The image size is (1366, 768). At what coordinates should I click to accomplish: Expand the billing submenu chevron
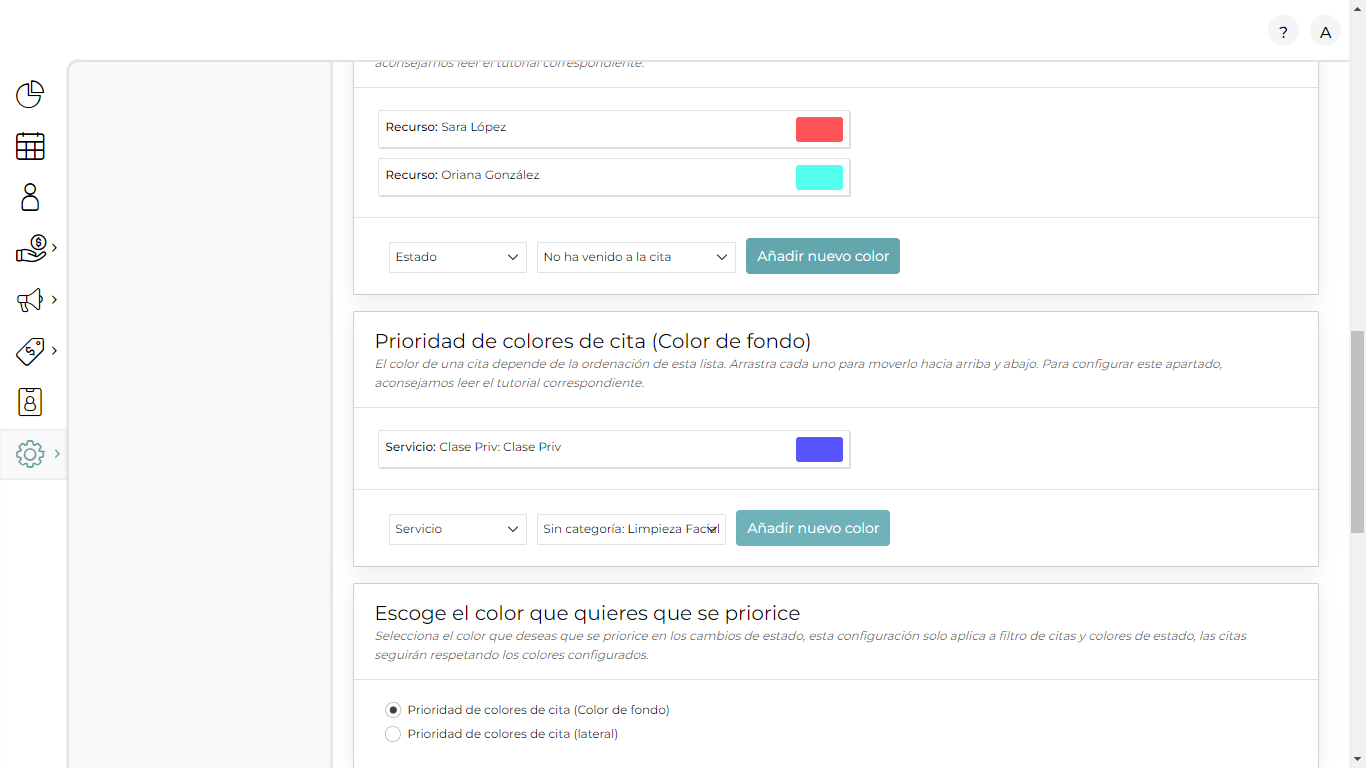(x=54, y=248)
